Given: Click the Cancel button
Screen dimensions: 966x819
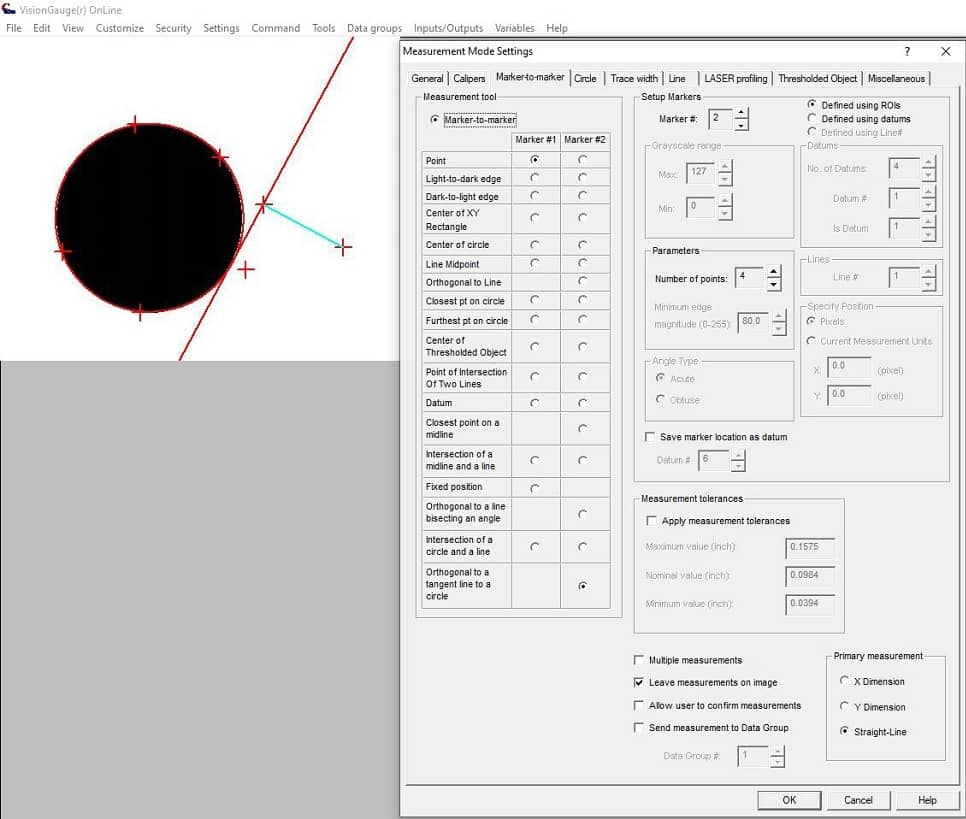Looking at the screenshot, I should pos(858,800).
